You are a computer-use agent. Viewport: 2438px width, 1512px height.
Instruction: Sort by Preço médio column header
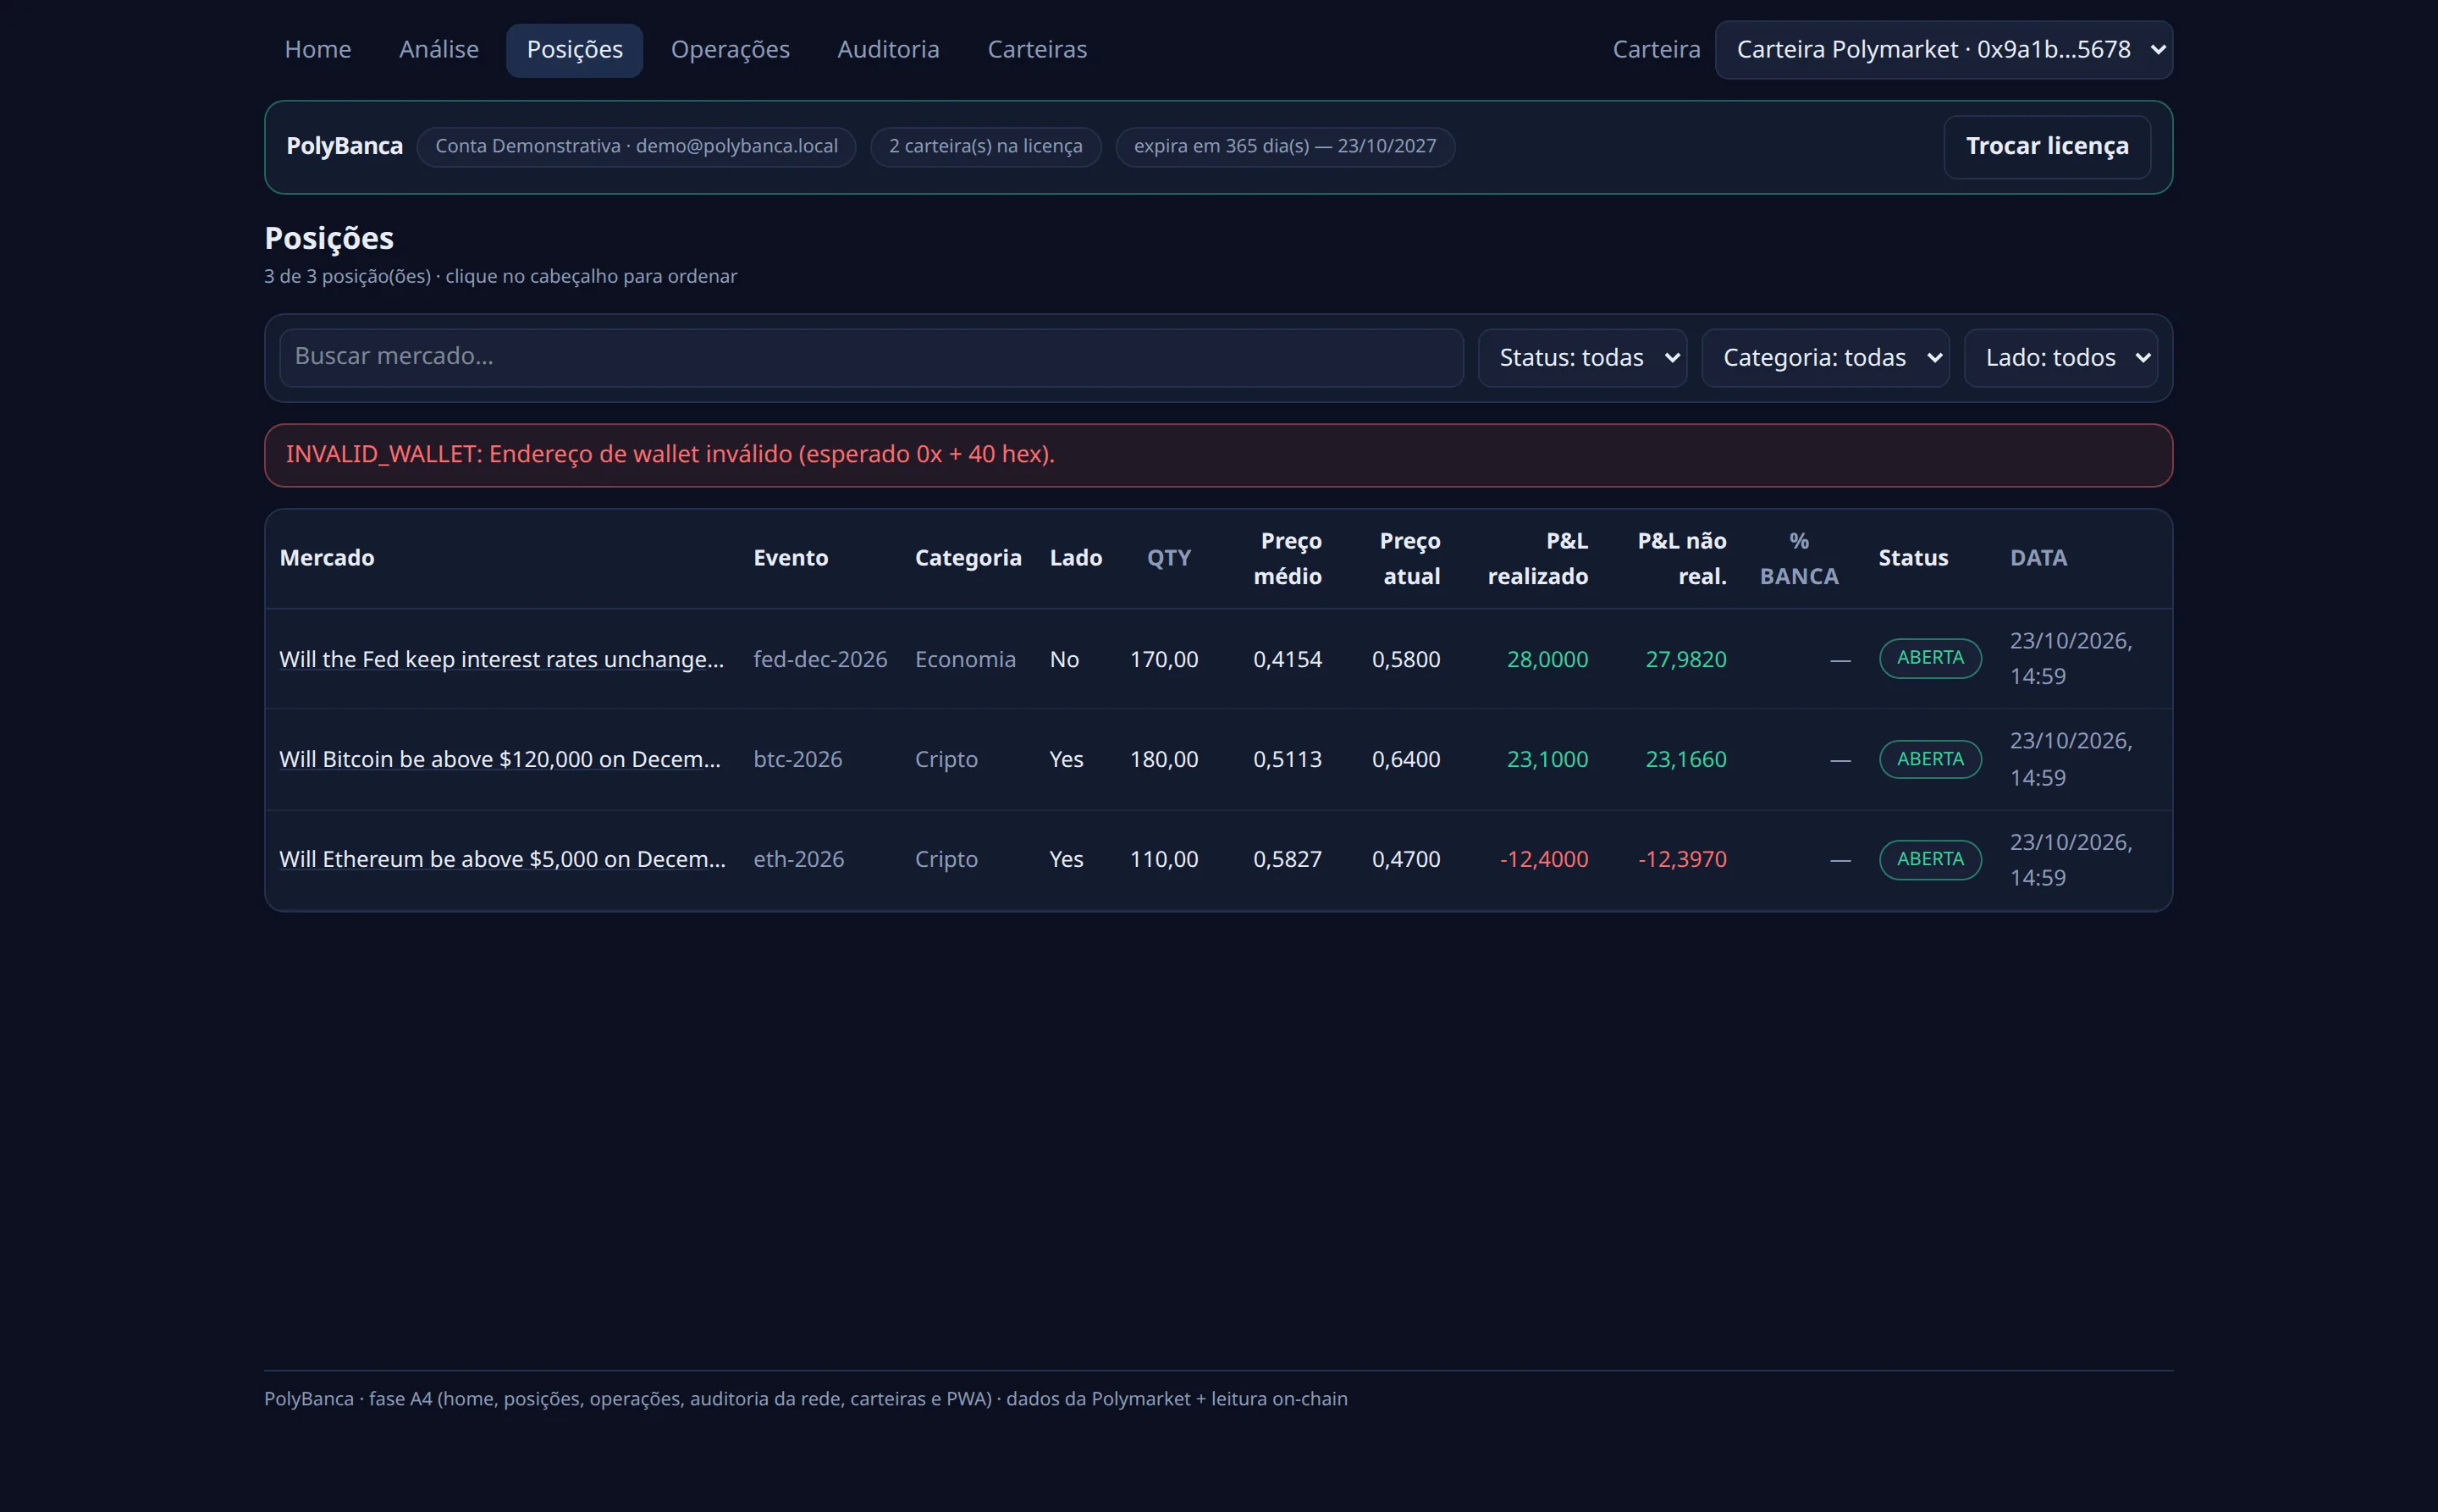pos(1288,558)
